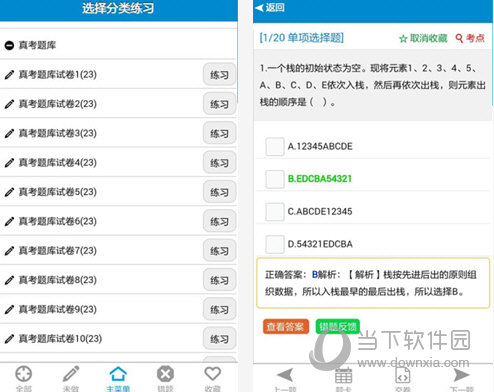Tap 取消收藏 star to unfavorite question
Image resolution: width=494 pixels, height=392 pixels.
point(423,38)
